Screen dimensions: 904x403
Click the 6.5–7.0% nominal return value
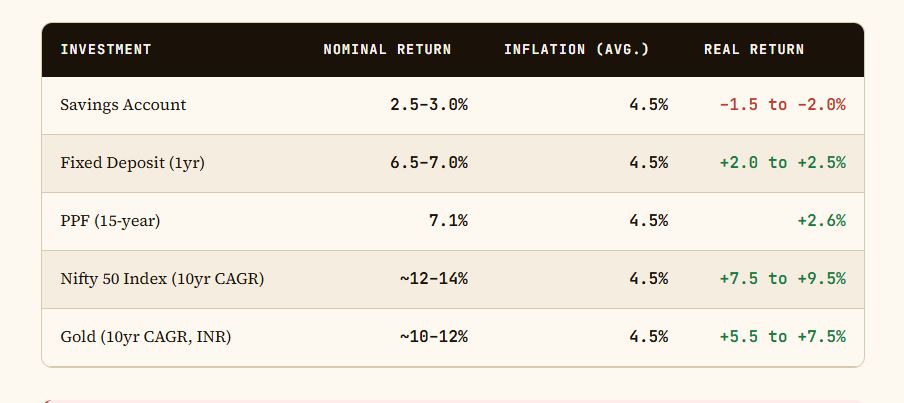(x=429, y=163)
